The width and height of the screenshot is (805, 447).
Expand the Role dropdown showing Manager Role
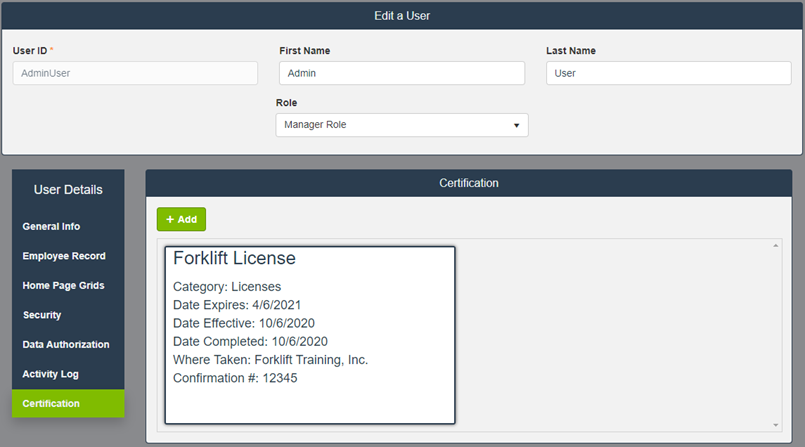(x=402, y=125)
